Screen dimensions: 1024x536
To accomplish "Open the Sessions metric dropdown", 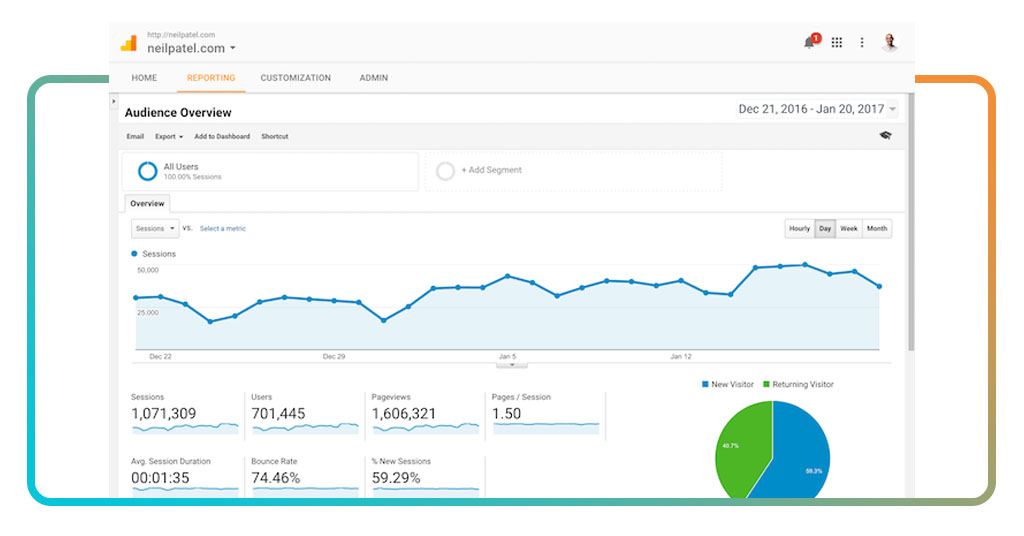I will [155, 229].
